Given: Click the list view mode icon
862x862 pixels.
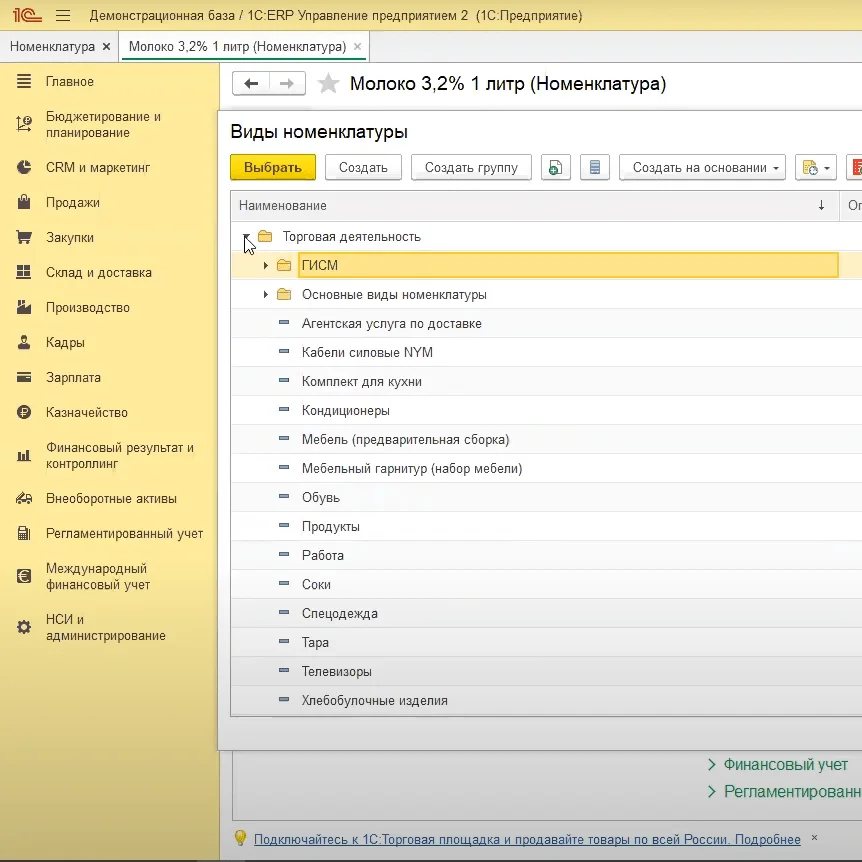Looking at the screenshot, I should click(x=595, y=168).
